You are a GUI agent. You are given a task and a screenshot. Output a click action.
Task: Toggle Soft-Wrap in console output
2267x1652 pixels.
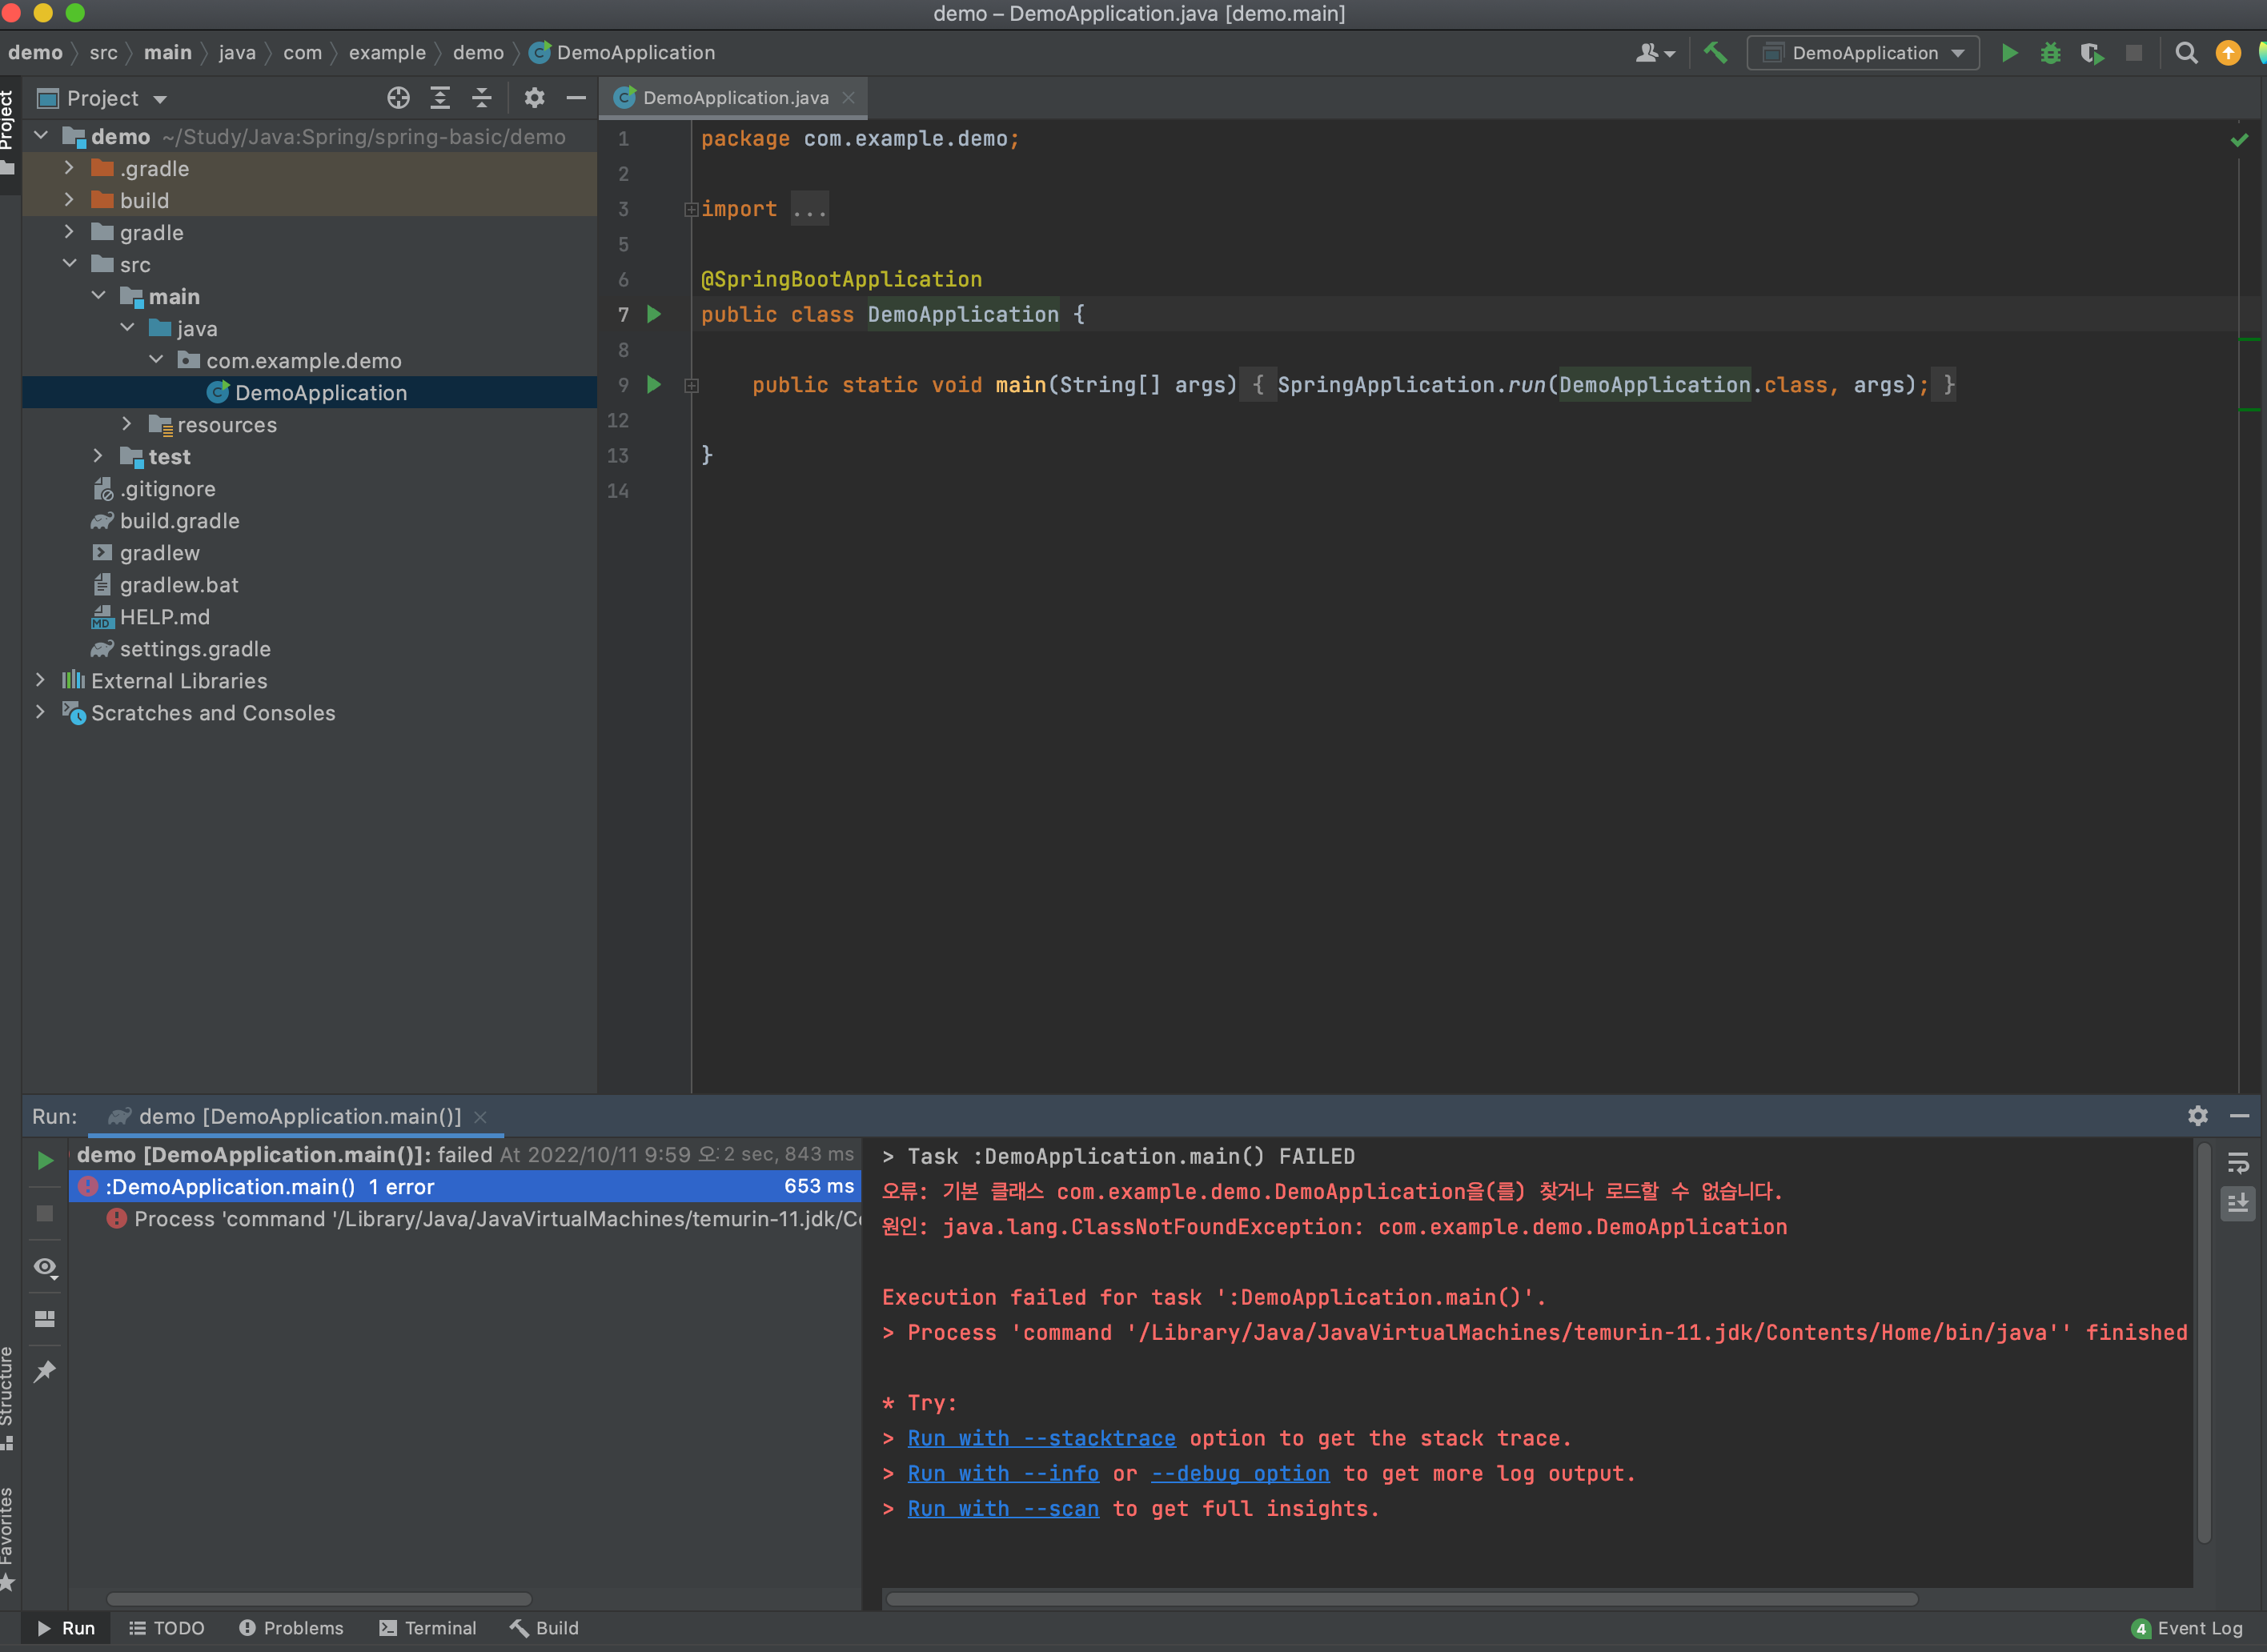[2238, 1162]
